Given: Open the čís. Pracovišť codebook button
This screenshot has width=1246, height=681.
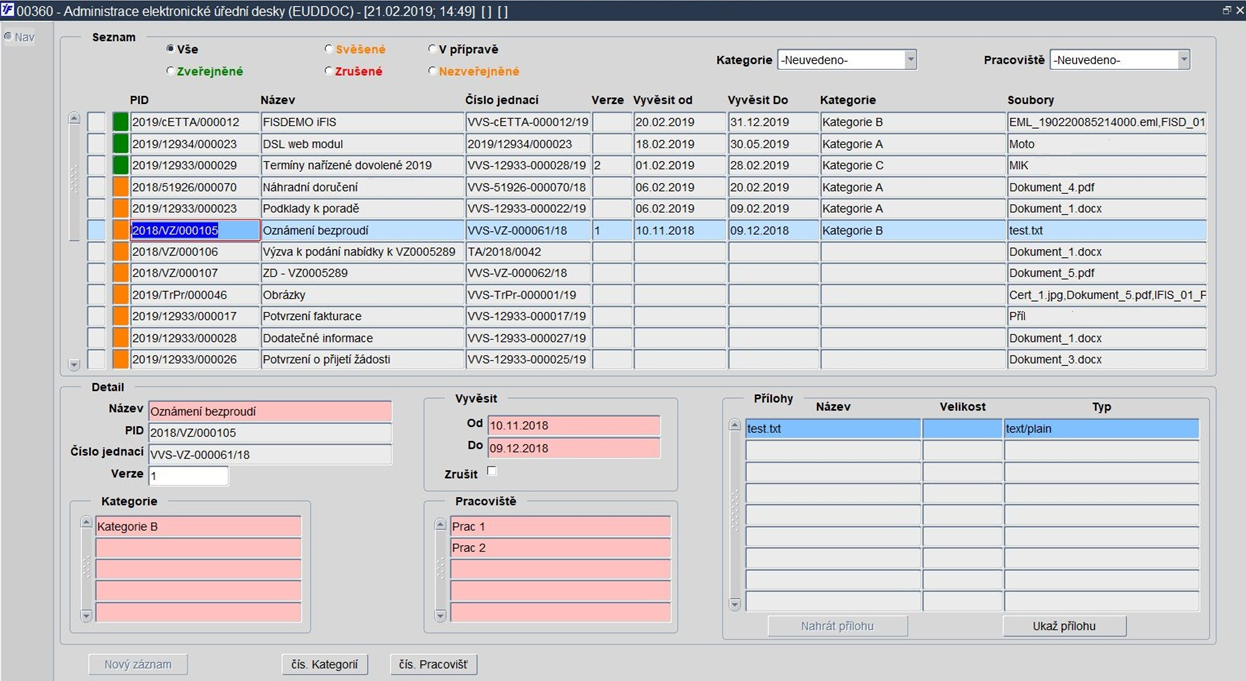Looking at the screenshot, I should tap(433, 665).
